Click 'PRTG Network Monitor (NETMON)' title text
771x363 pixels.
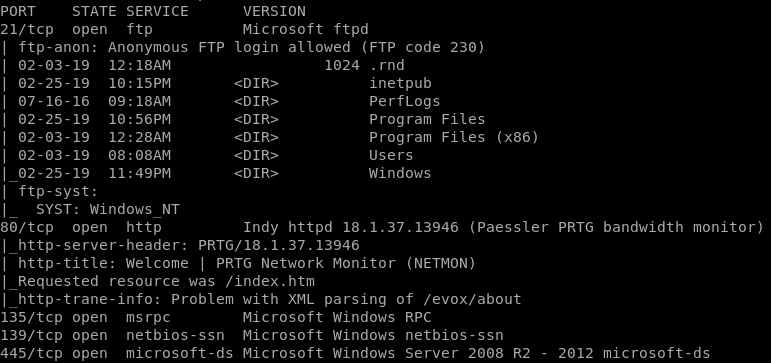(346, 263)
